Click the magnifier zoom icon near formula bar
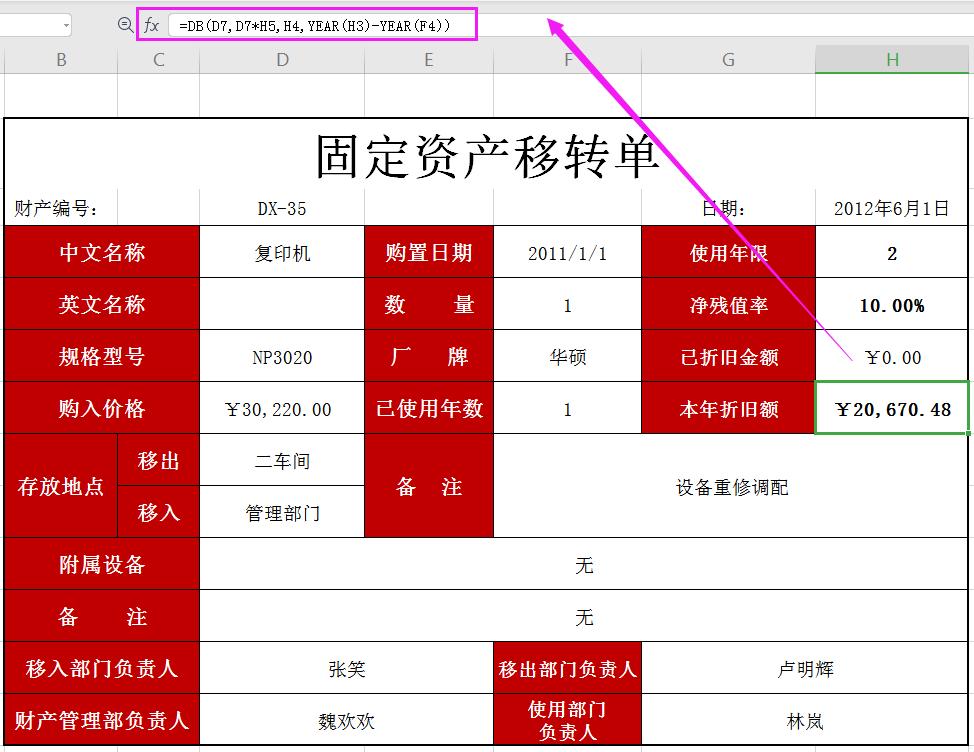This screenshot has height=752, width=974. pyautogui.click(x=123, y=23)
